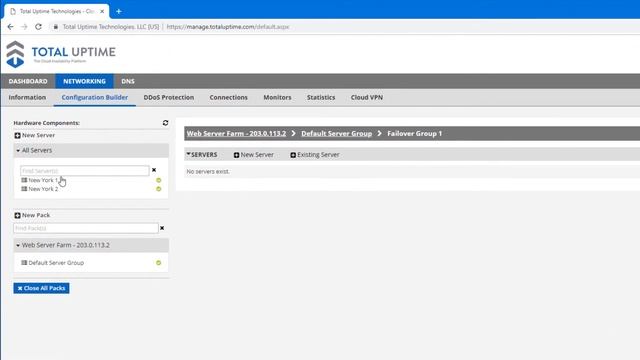
Task: Open the NETWORKING menu
Action: [84, 81]
